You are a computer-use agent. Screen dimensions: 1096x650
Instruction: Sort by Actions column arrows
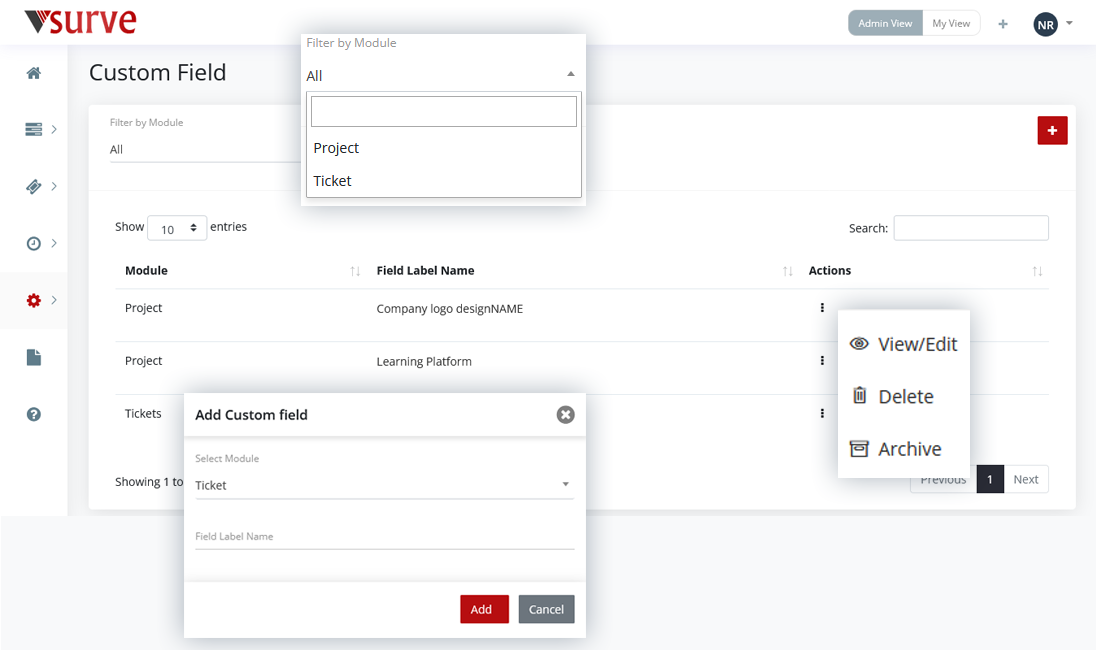pyautogui.click(x=1037, y=271)
